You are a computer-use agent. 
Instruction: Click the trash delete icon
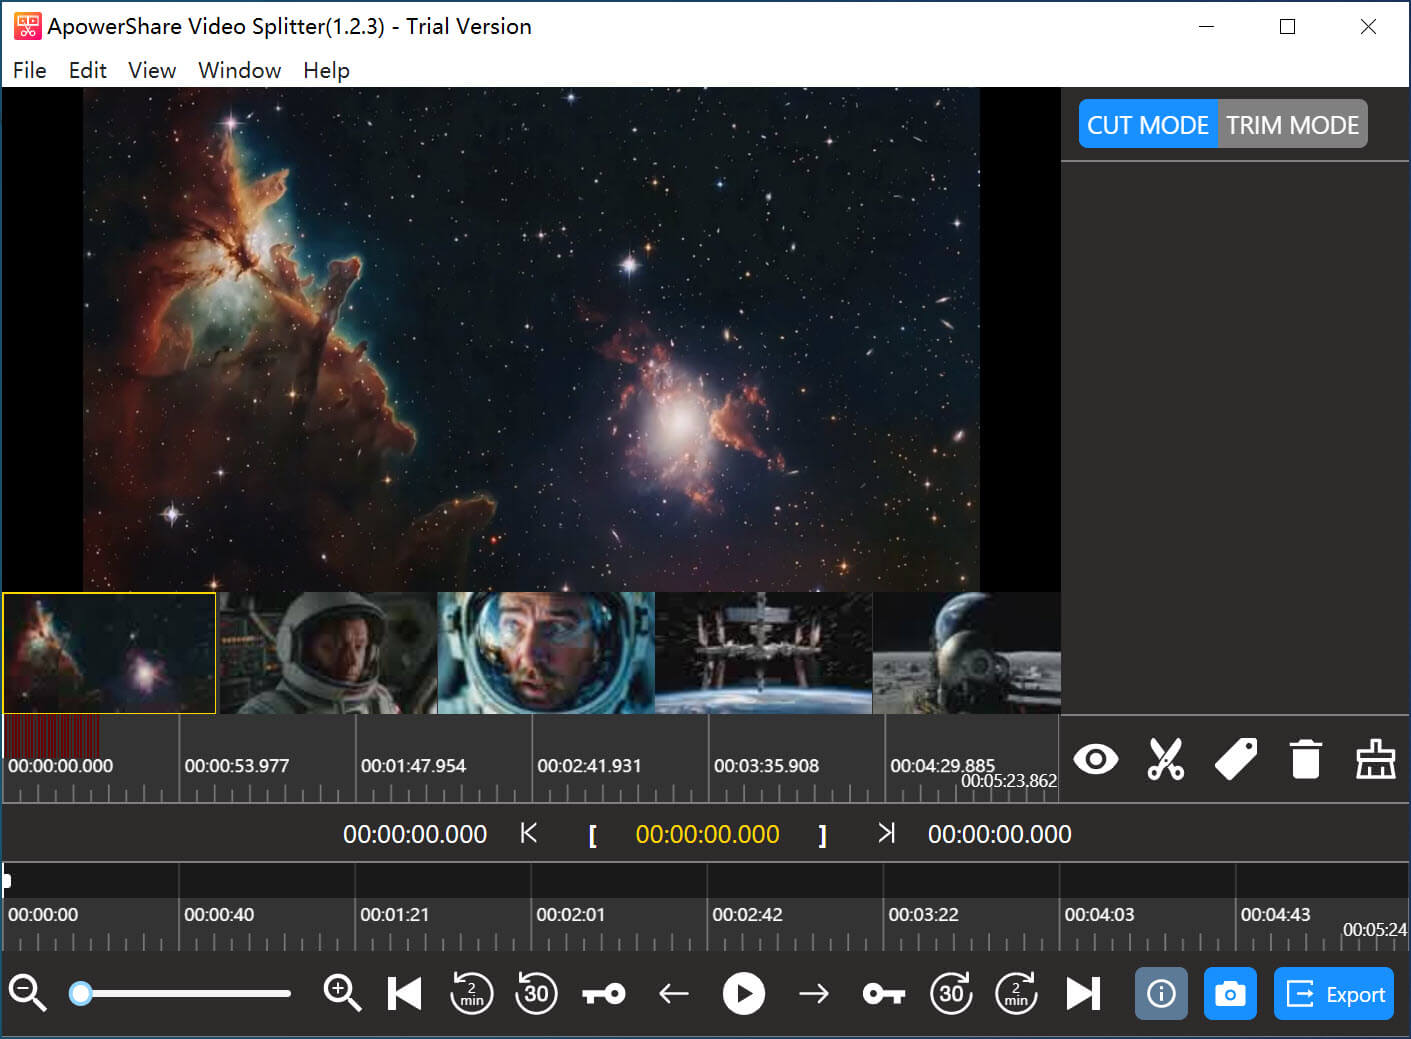coord(1305,760)
